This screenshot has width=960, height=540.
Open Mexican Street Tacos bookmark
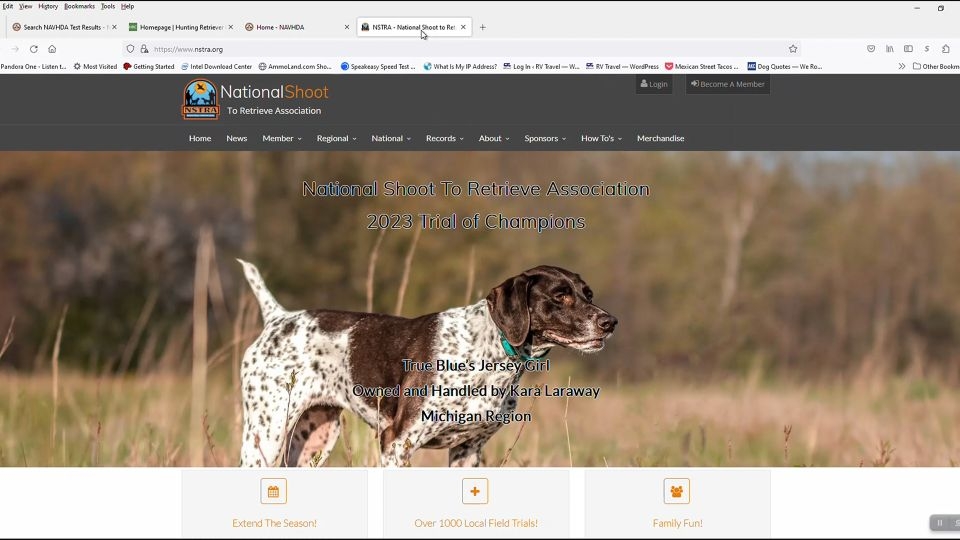tap(702, 66)
